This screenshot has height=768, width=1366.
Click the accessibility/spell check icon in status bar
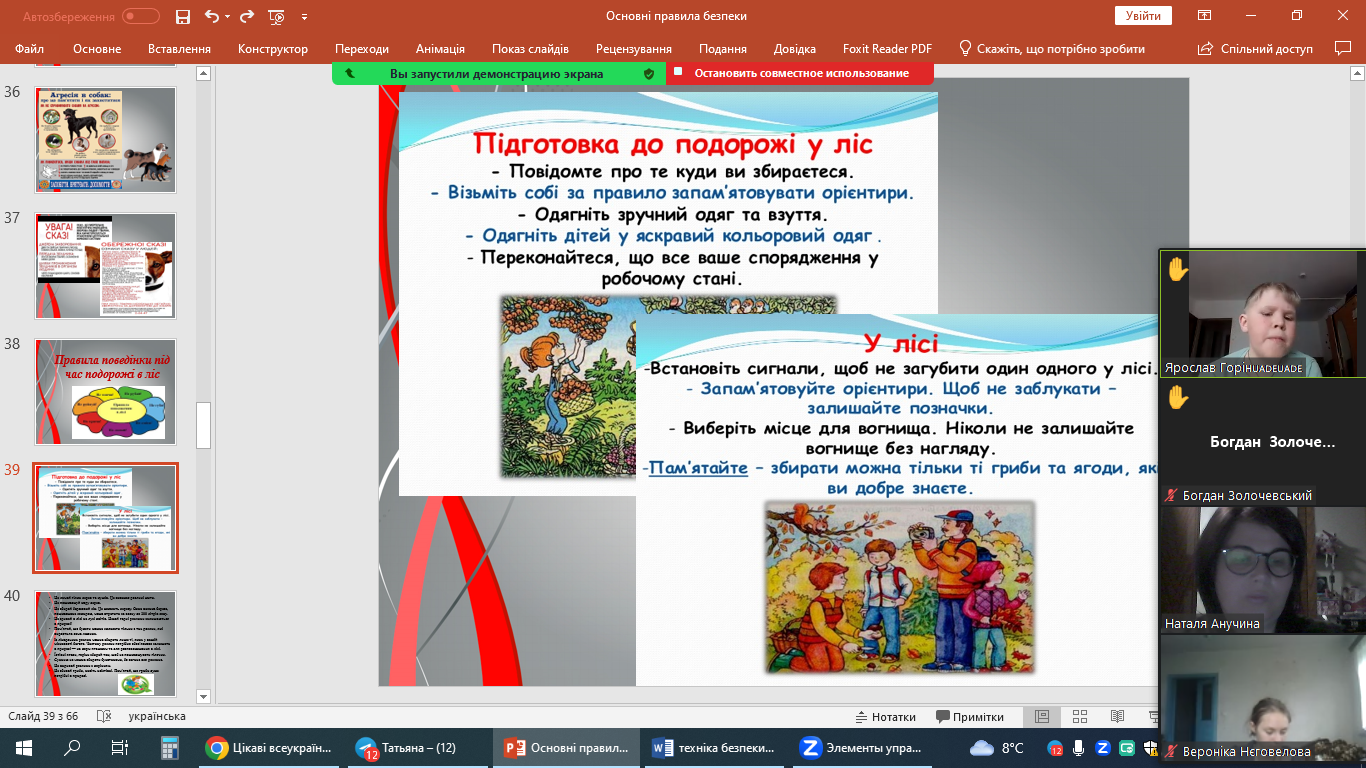(103, 717)
